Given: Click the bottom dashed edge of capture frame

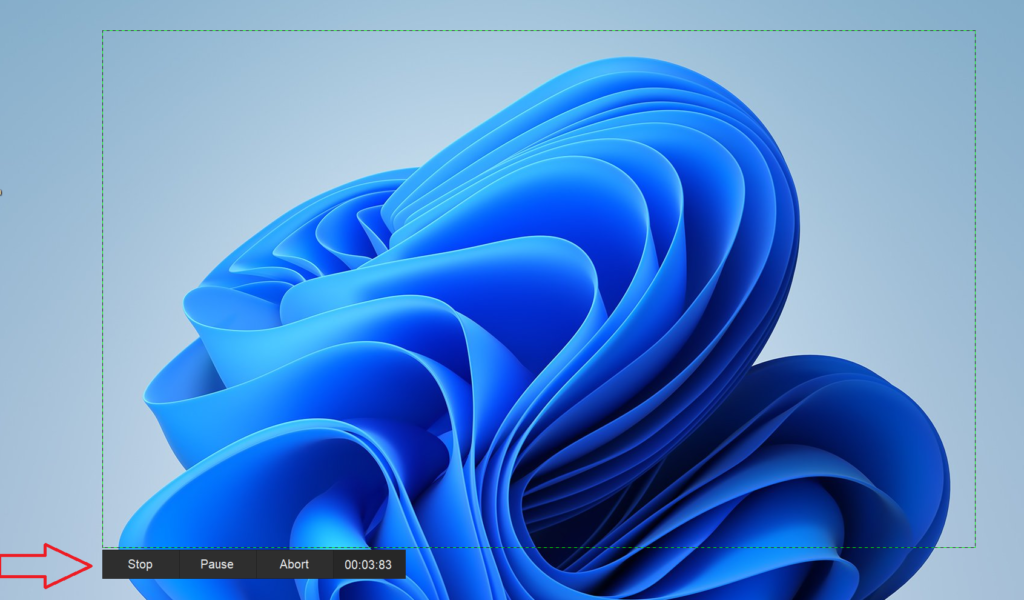Looking at the screenshot, I should 700,547.
